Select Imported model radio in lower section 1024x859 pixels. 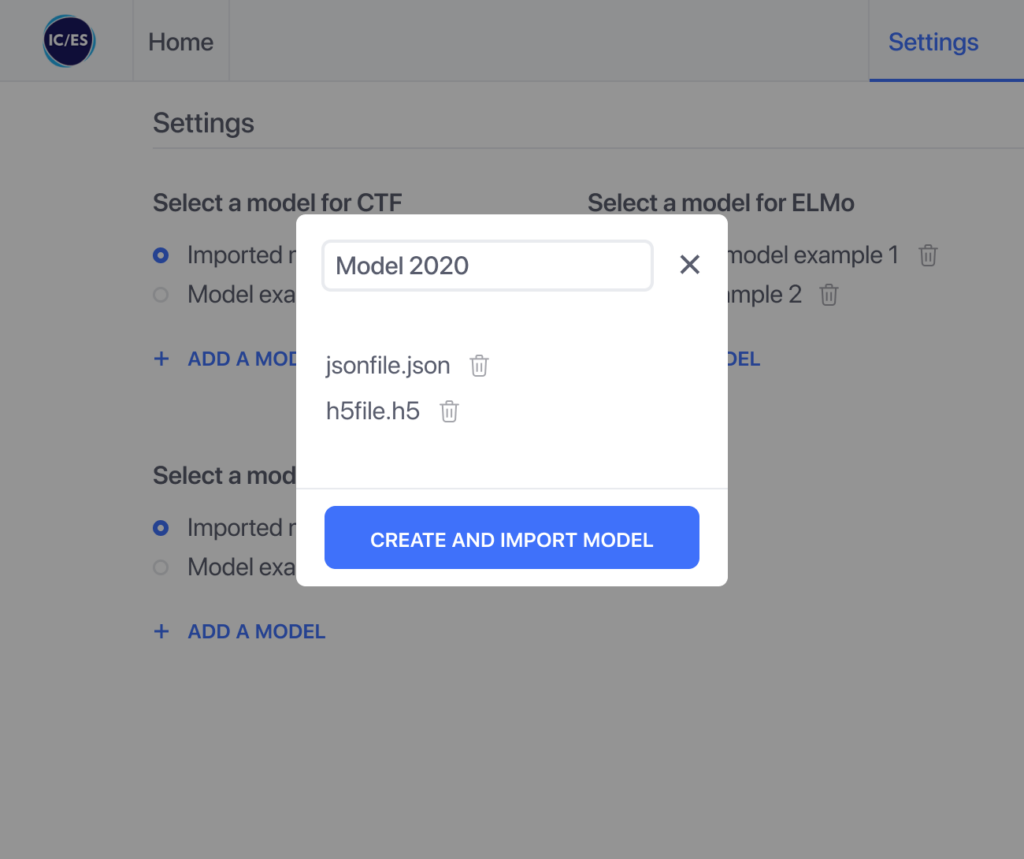click(x=161, y=528)
